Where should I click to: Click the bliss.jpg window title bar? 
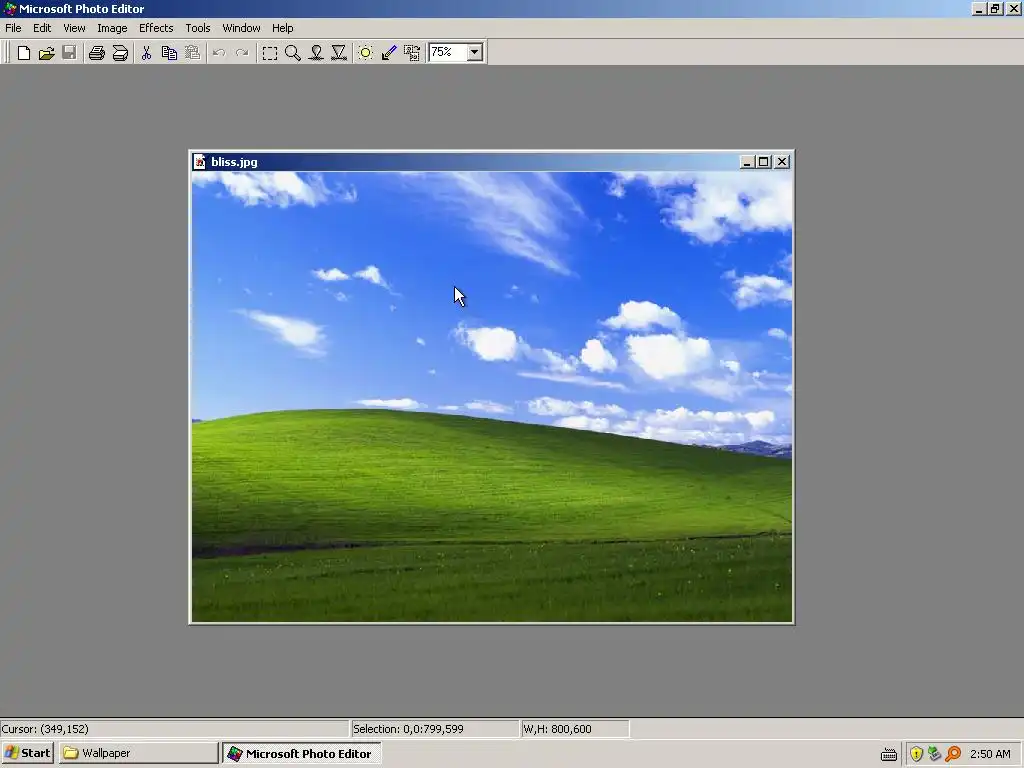492,162
